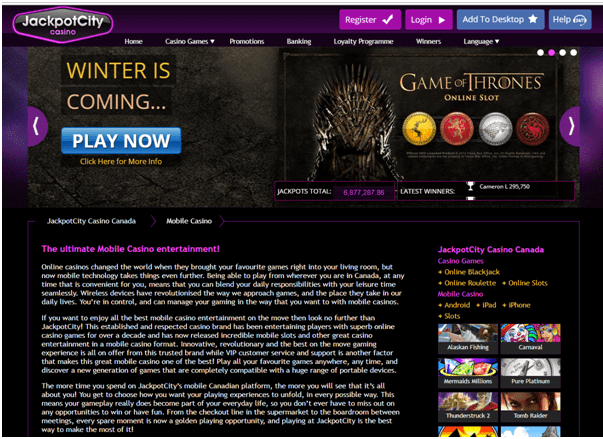Image resolution: width=603 pixels, height=439 pixels.
Task: Expand the Casino Games dropdown menu
Action: point(190,42)
